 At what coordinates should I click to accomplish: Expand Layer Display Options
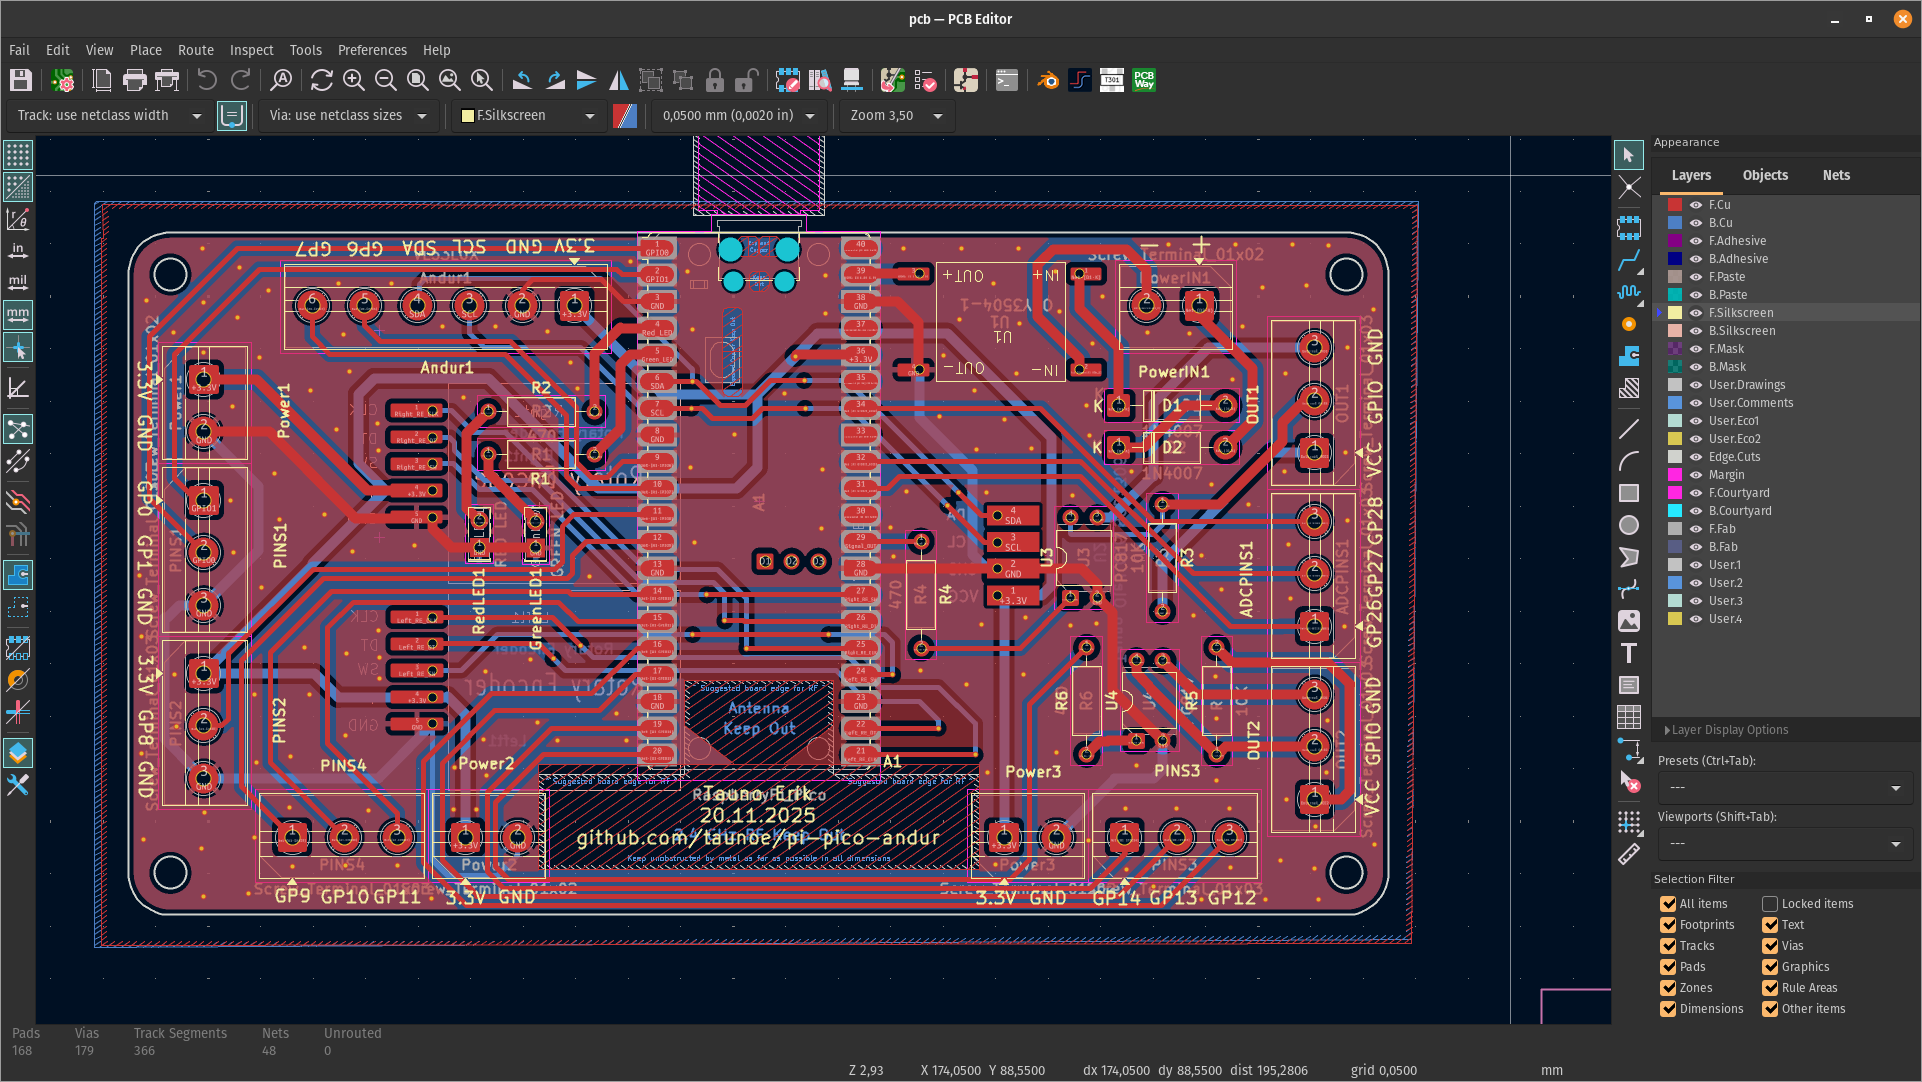1729,730
